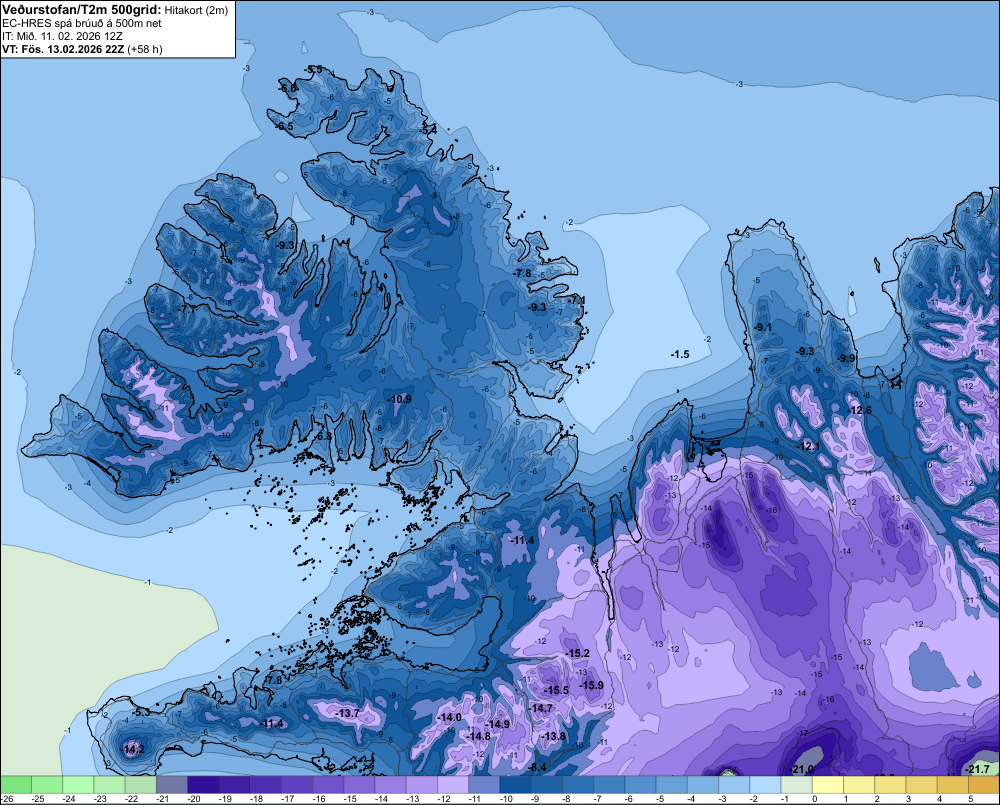Click the valid time 'VT: Fös. 13.02.2026 22Z'
Viewport: 1000px width, 805px height.
click(x=63, y=49)
